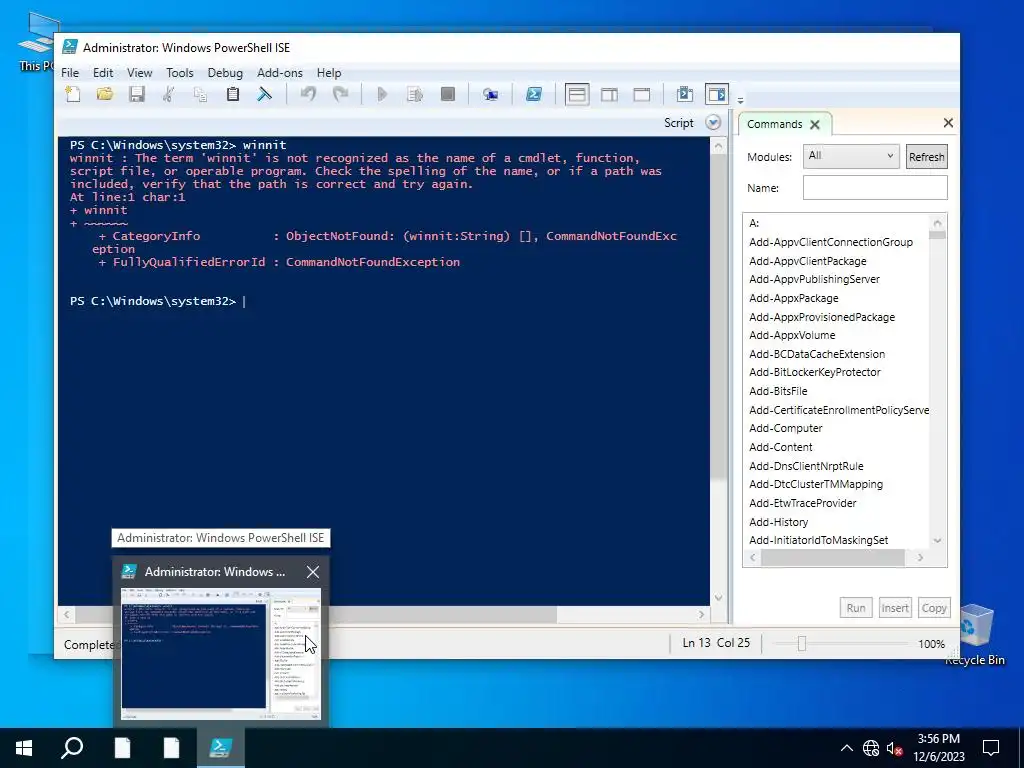Select Add-History command
Image resolution: width=1024 pixels, height=768 pixels.
tap(778, 522)
